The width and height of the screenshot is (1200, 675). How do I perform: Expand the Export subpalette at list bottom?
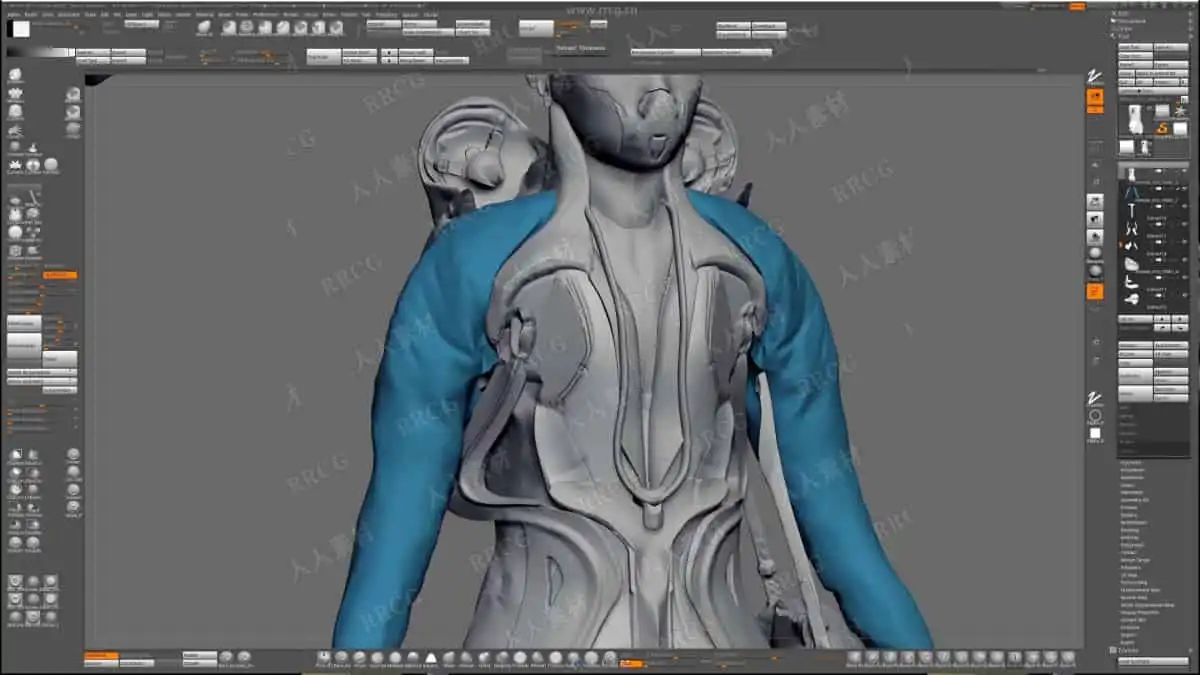click(x=1127, y=641)
